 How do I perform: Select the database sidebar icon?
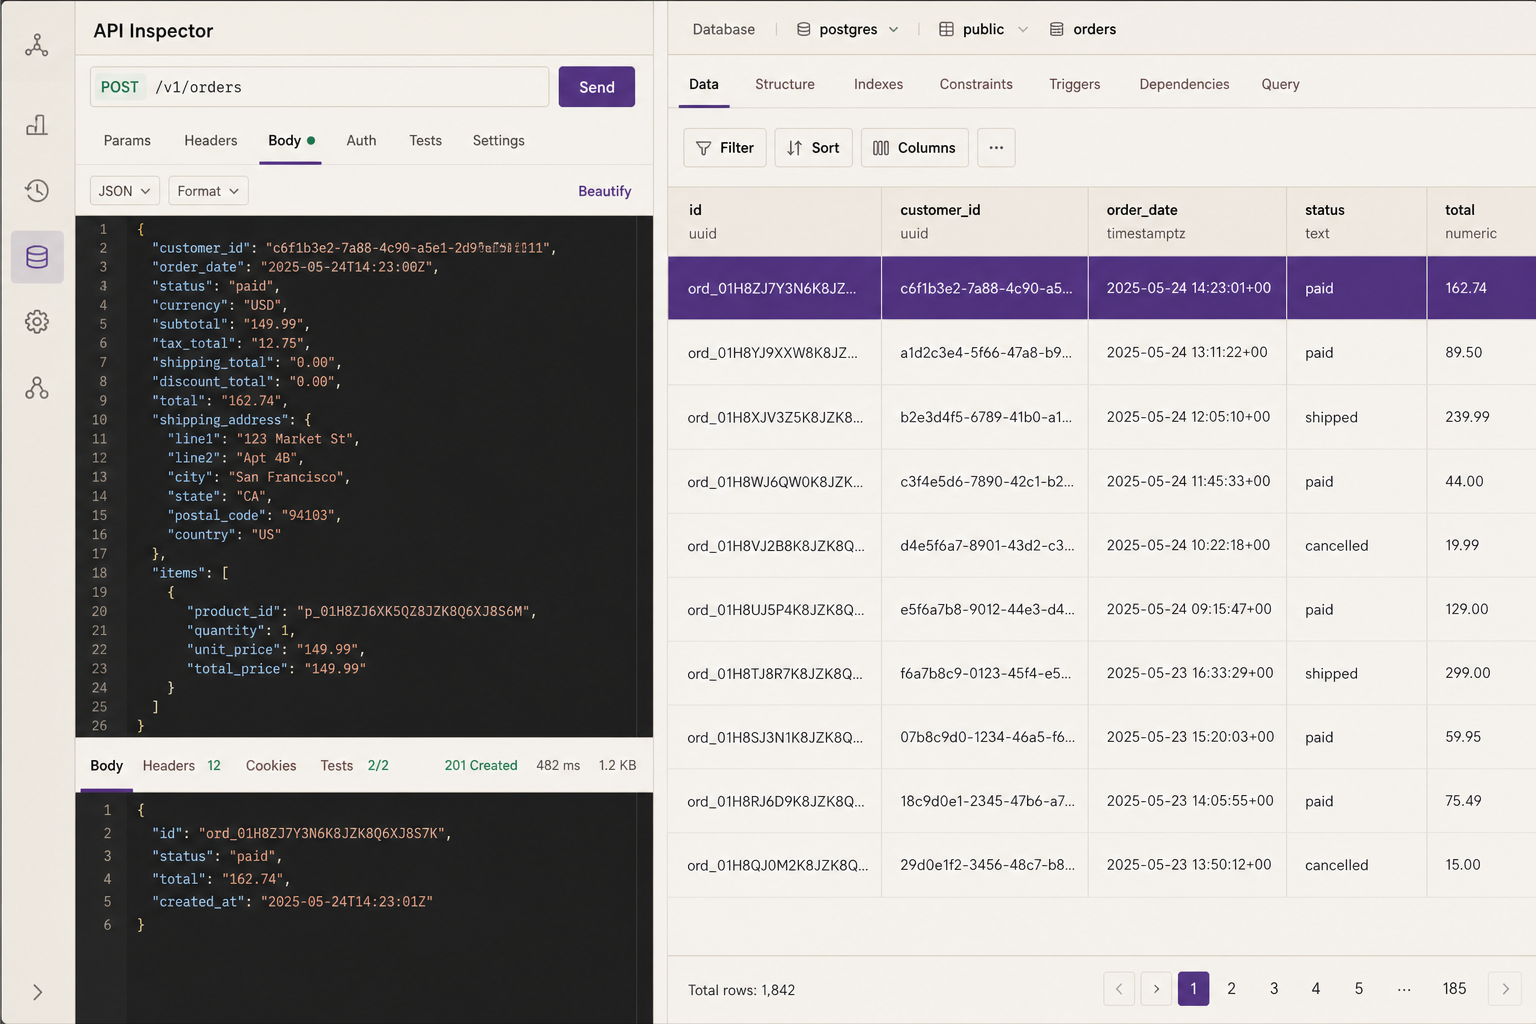click(x=37, y=257)
